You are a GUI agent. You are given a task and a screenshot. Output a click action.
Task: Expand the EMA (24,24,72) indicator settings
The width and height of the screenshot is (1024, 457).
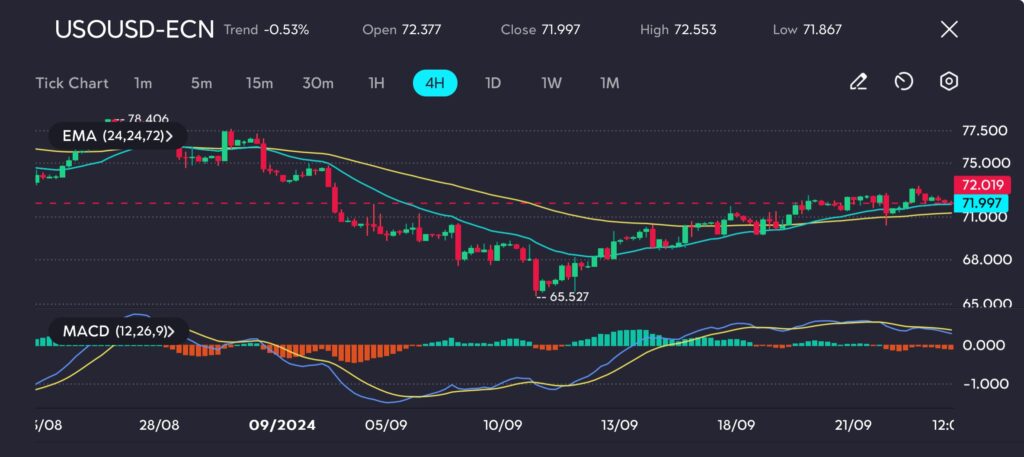(110, 135)
